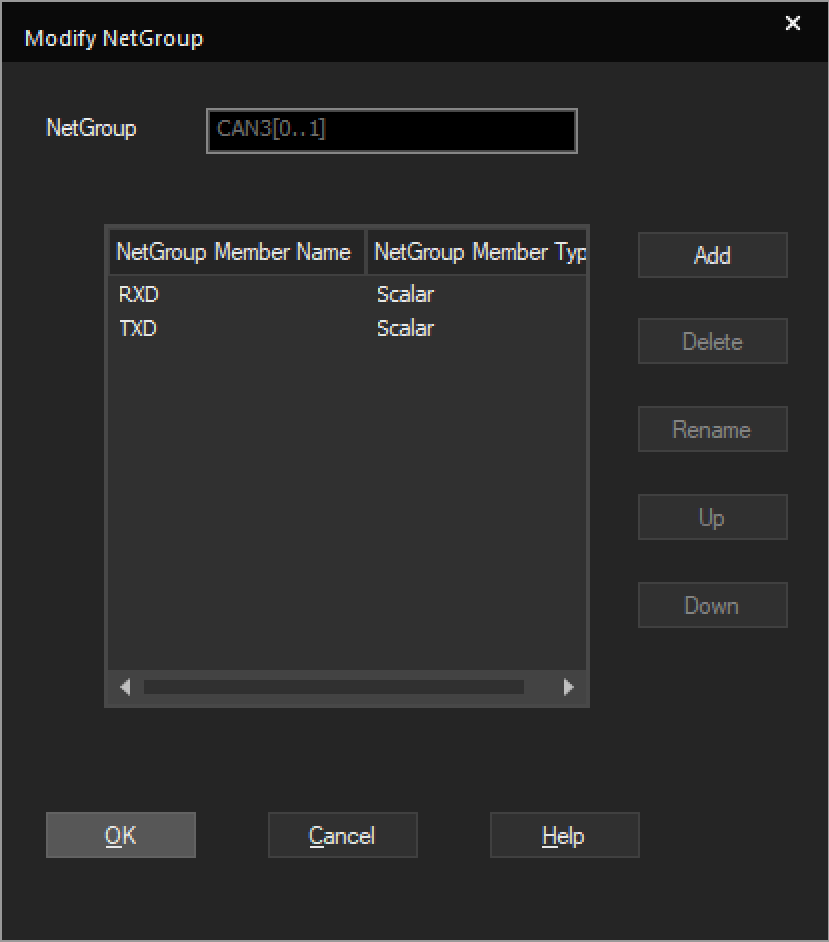
Task: Click the Rename button
Action: [712, 430]
